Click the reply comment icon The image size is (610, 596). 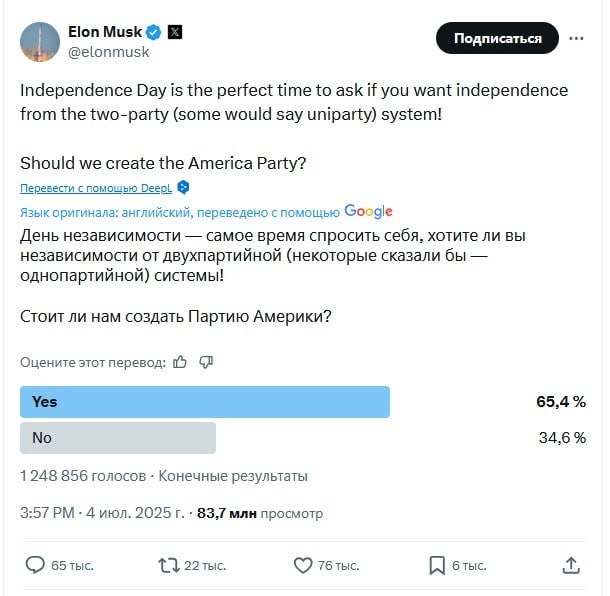[x=35, y=565]
